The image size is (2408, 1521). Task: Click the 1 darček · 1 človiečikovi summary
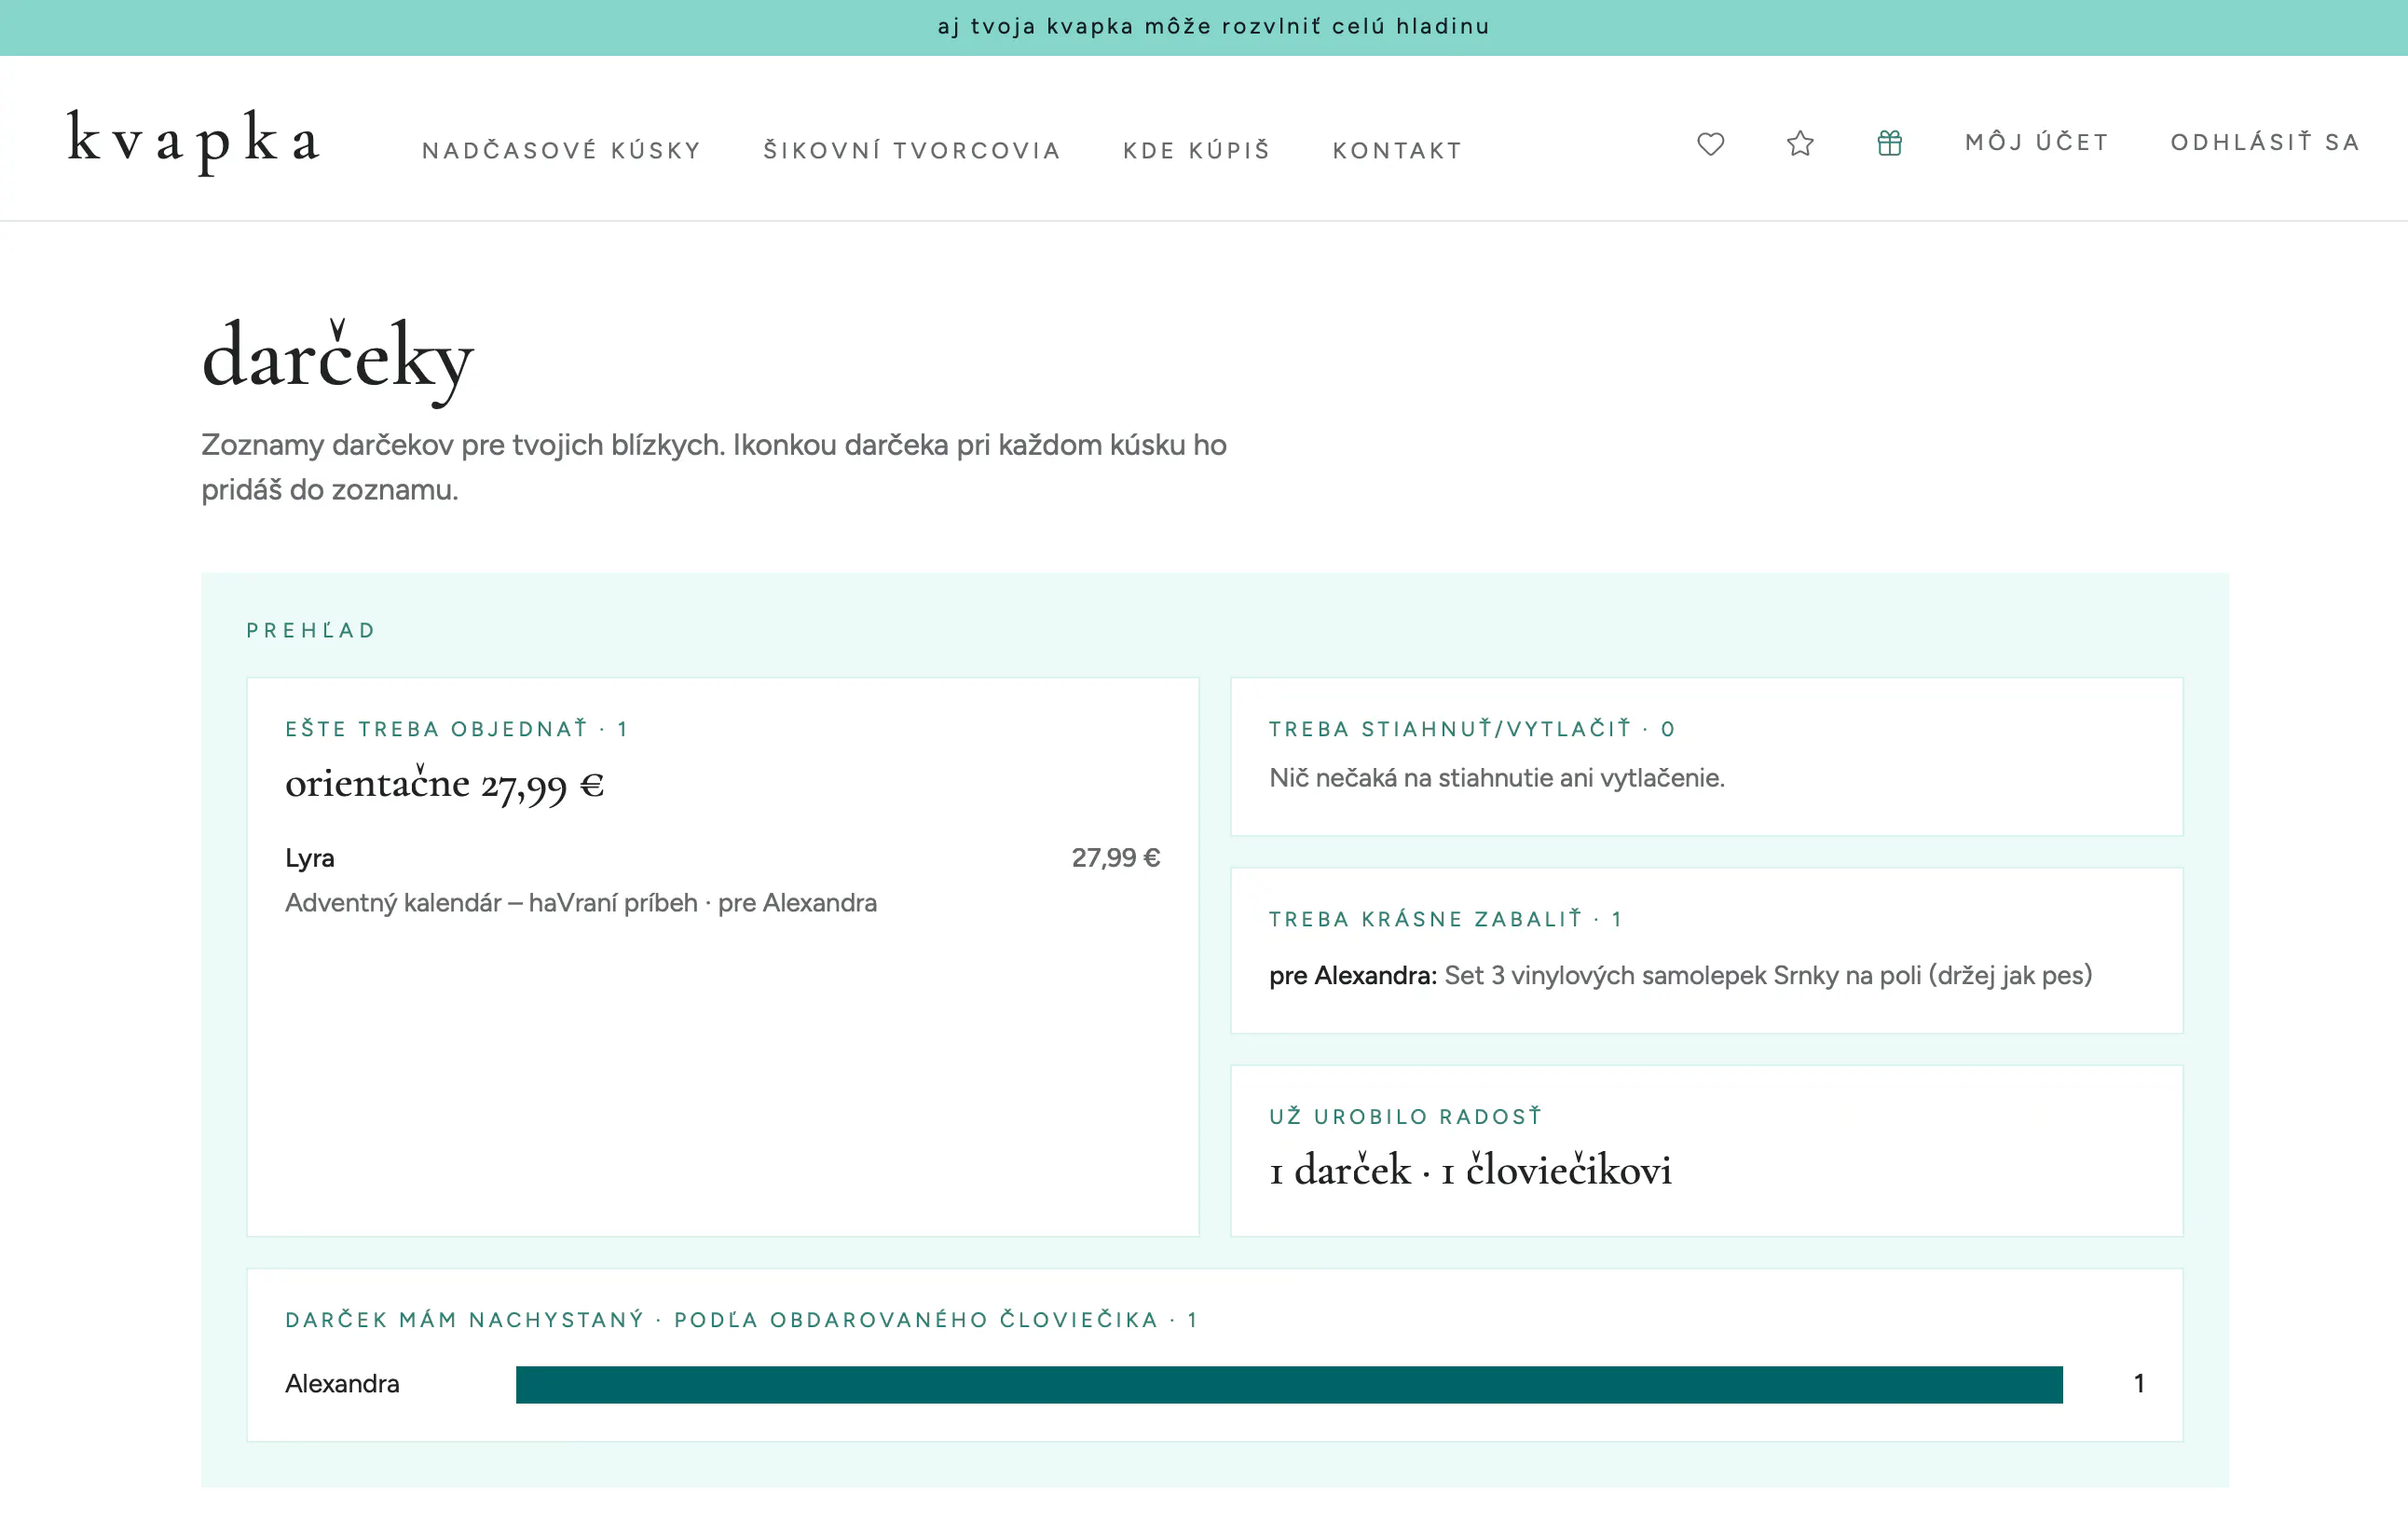coord(1469,1169)
